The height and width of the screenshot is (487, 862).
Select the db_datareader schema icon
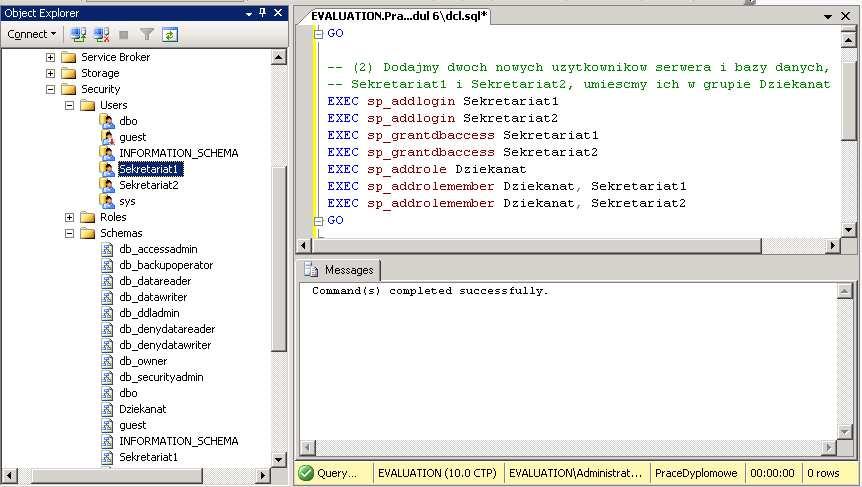click(107, 281)
